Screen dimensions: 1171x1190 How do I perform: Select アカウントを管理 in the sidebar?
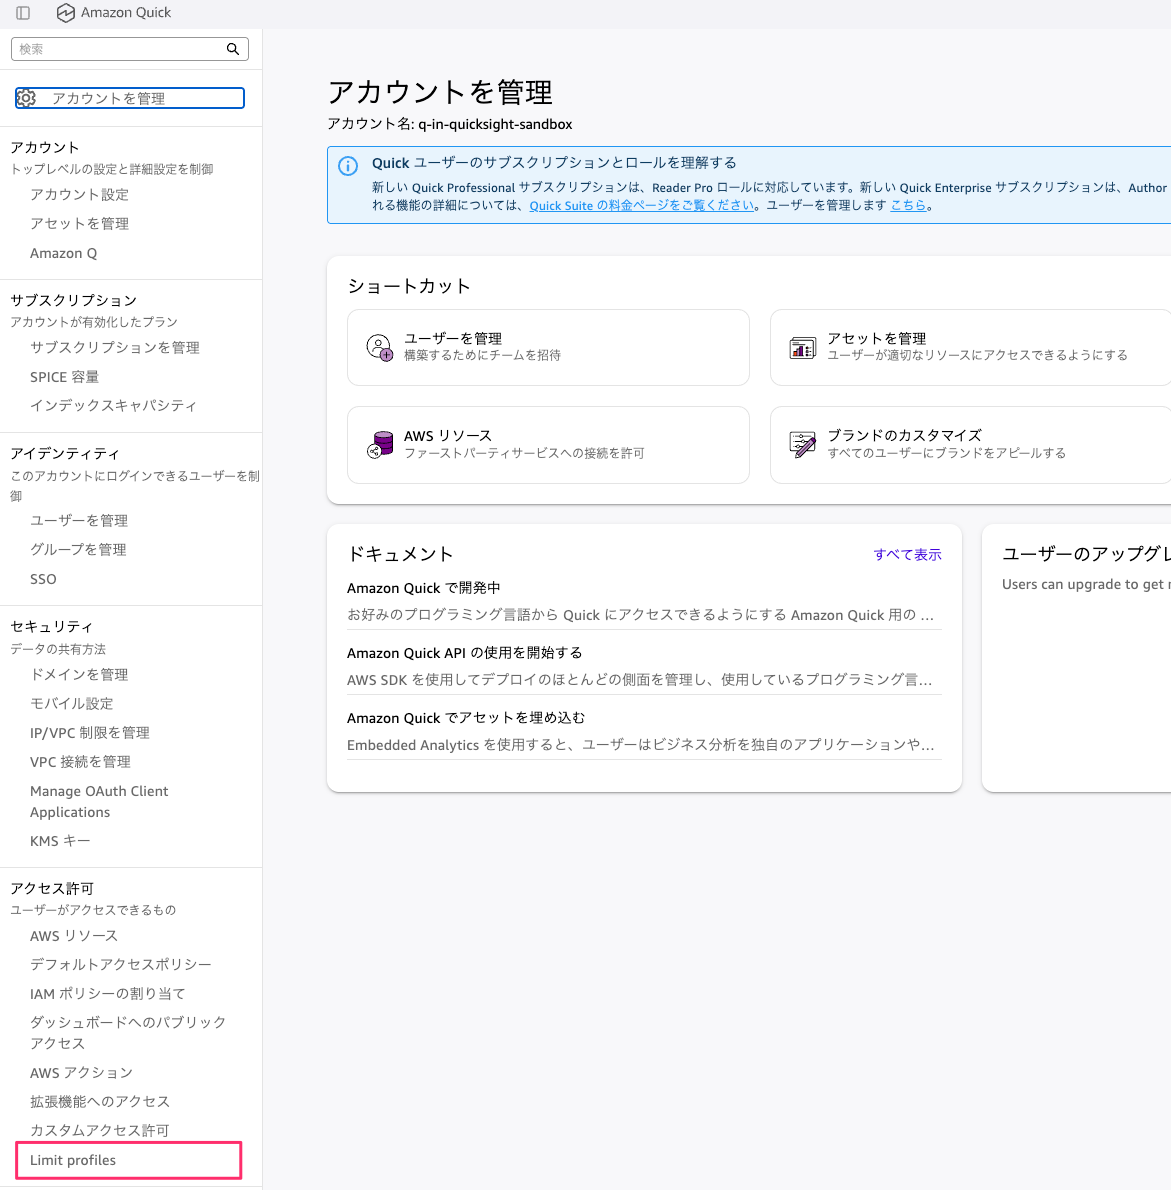pos(130,98)
